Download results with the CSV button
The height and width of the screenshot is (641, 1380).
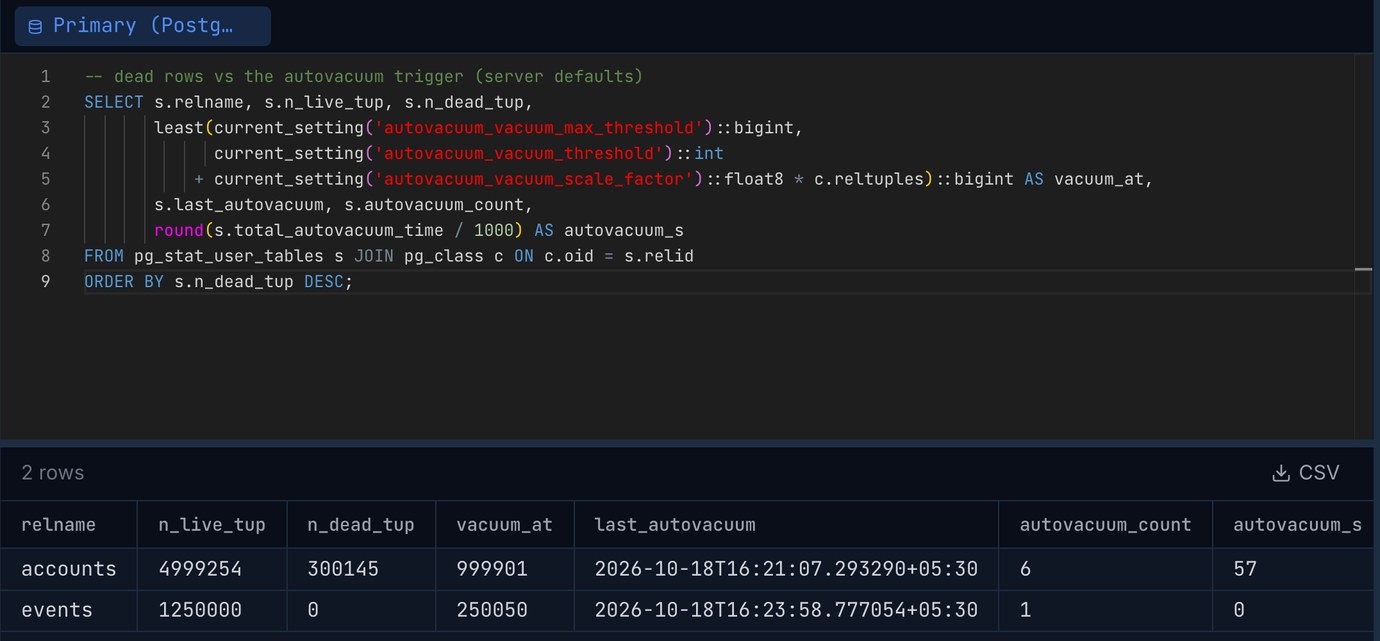[x=1305, y=473]
